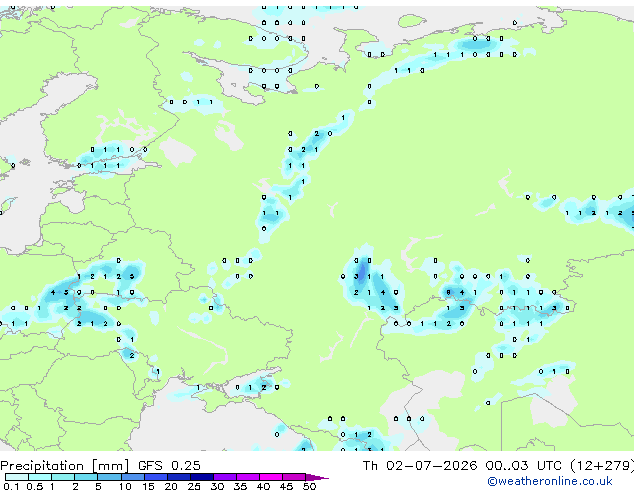Click the 'Precipitation [mm]' title text
This screenshot has height=490, width=634.
(x=65, y=466)
